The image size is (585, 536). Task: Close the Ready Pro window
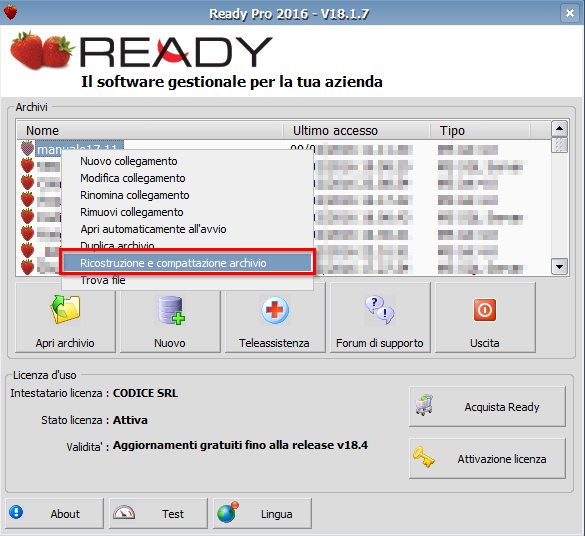(x=570, y=13)
